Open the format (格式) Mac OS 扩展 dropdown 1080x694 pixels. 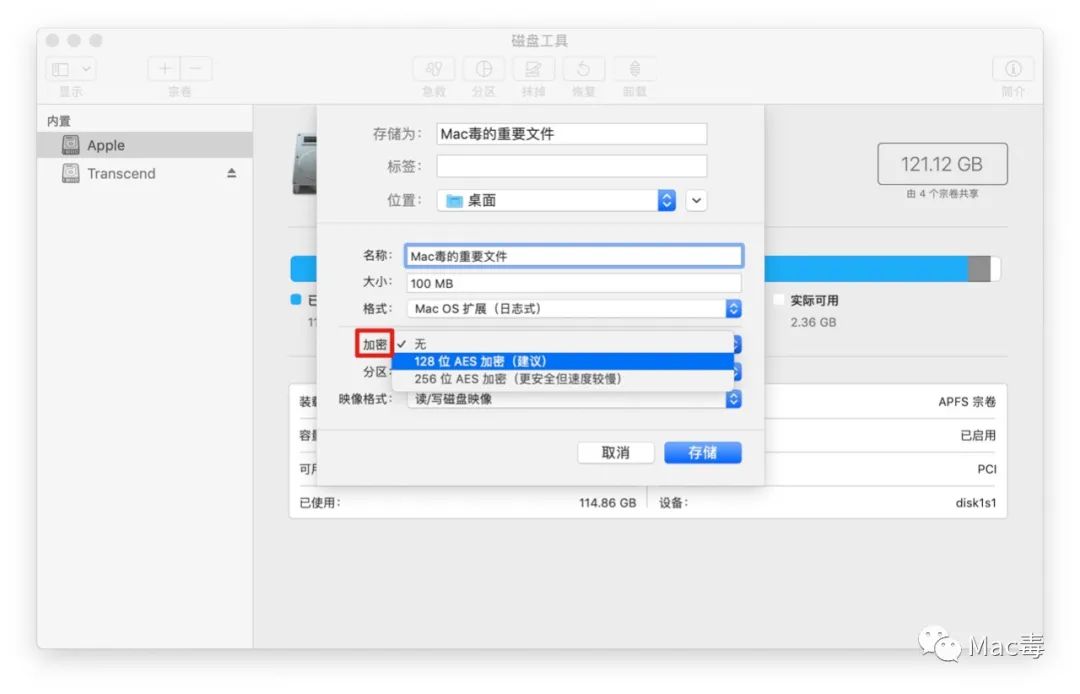573,309
